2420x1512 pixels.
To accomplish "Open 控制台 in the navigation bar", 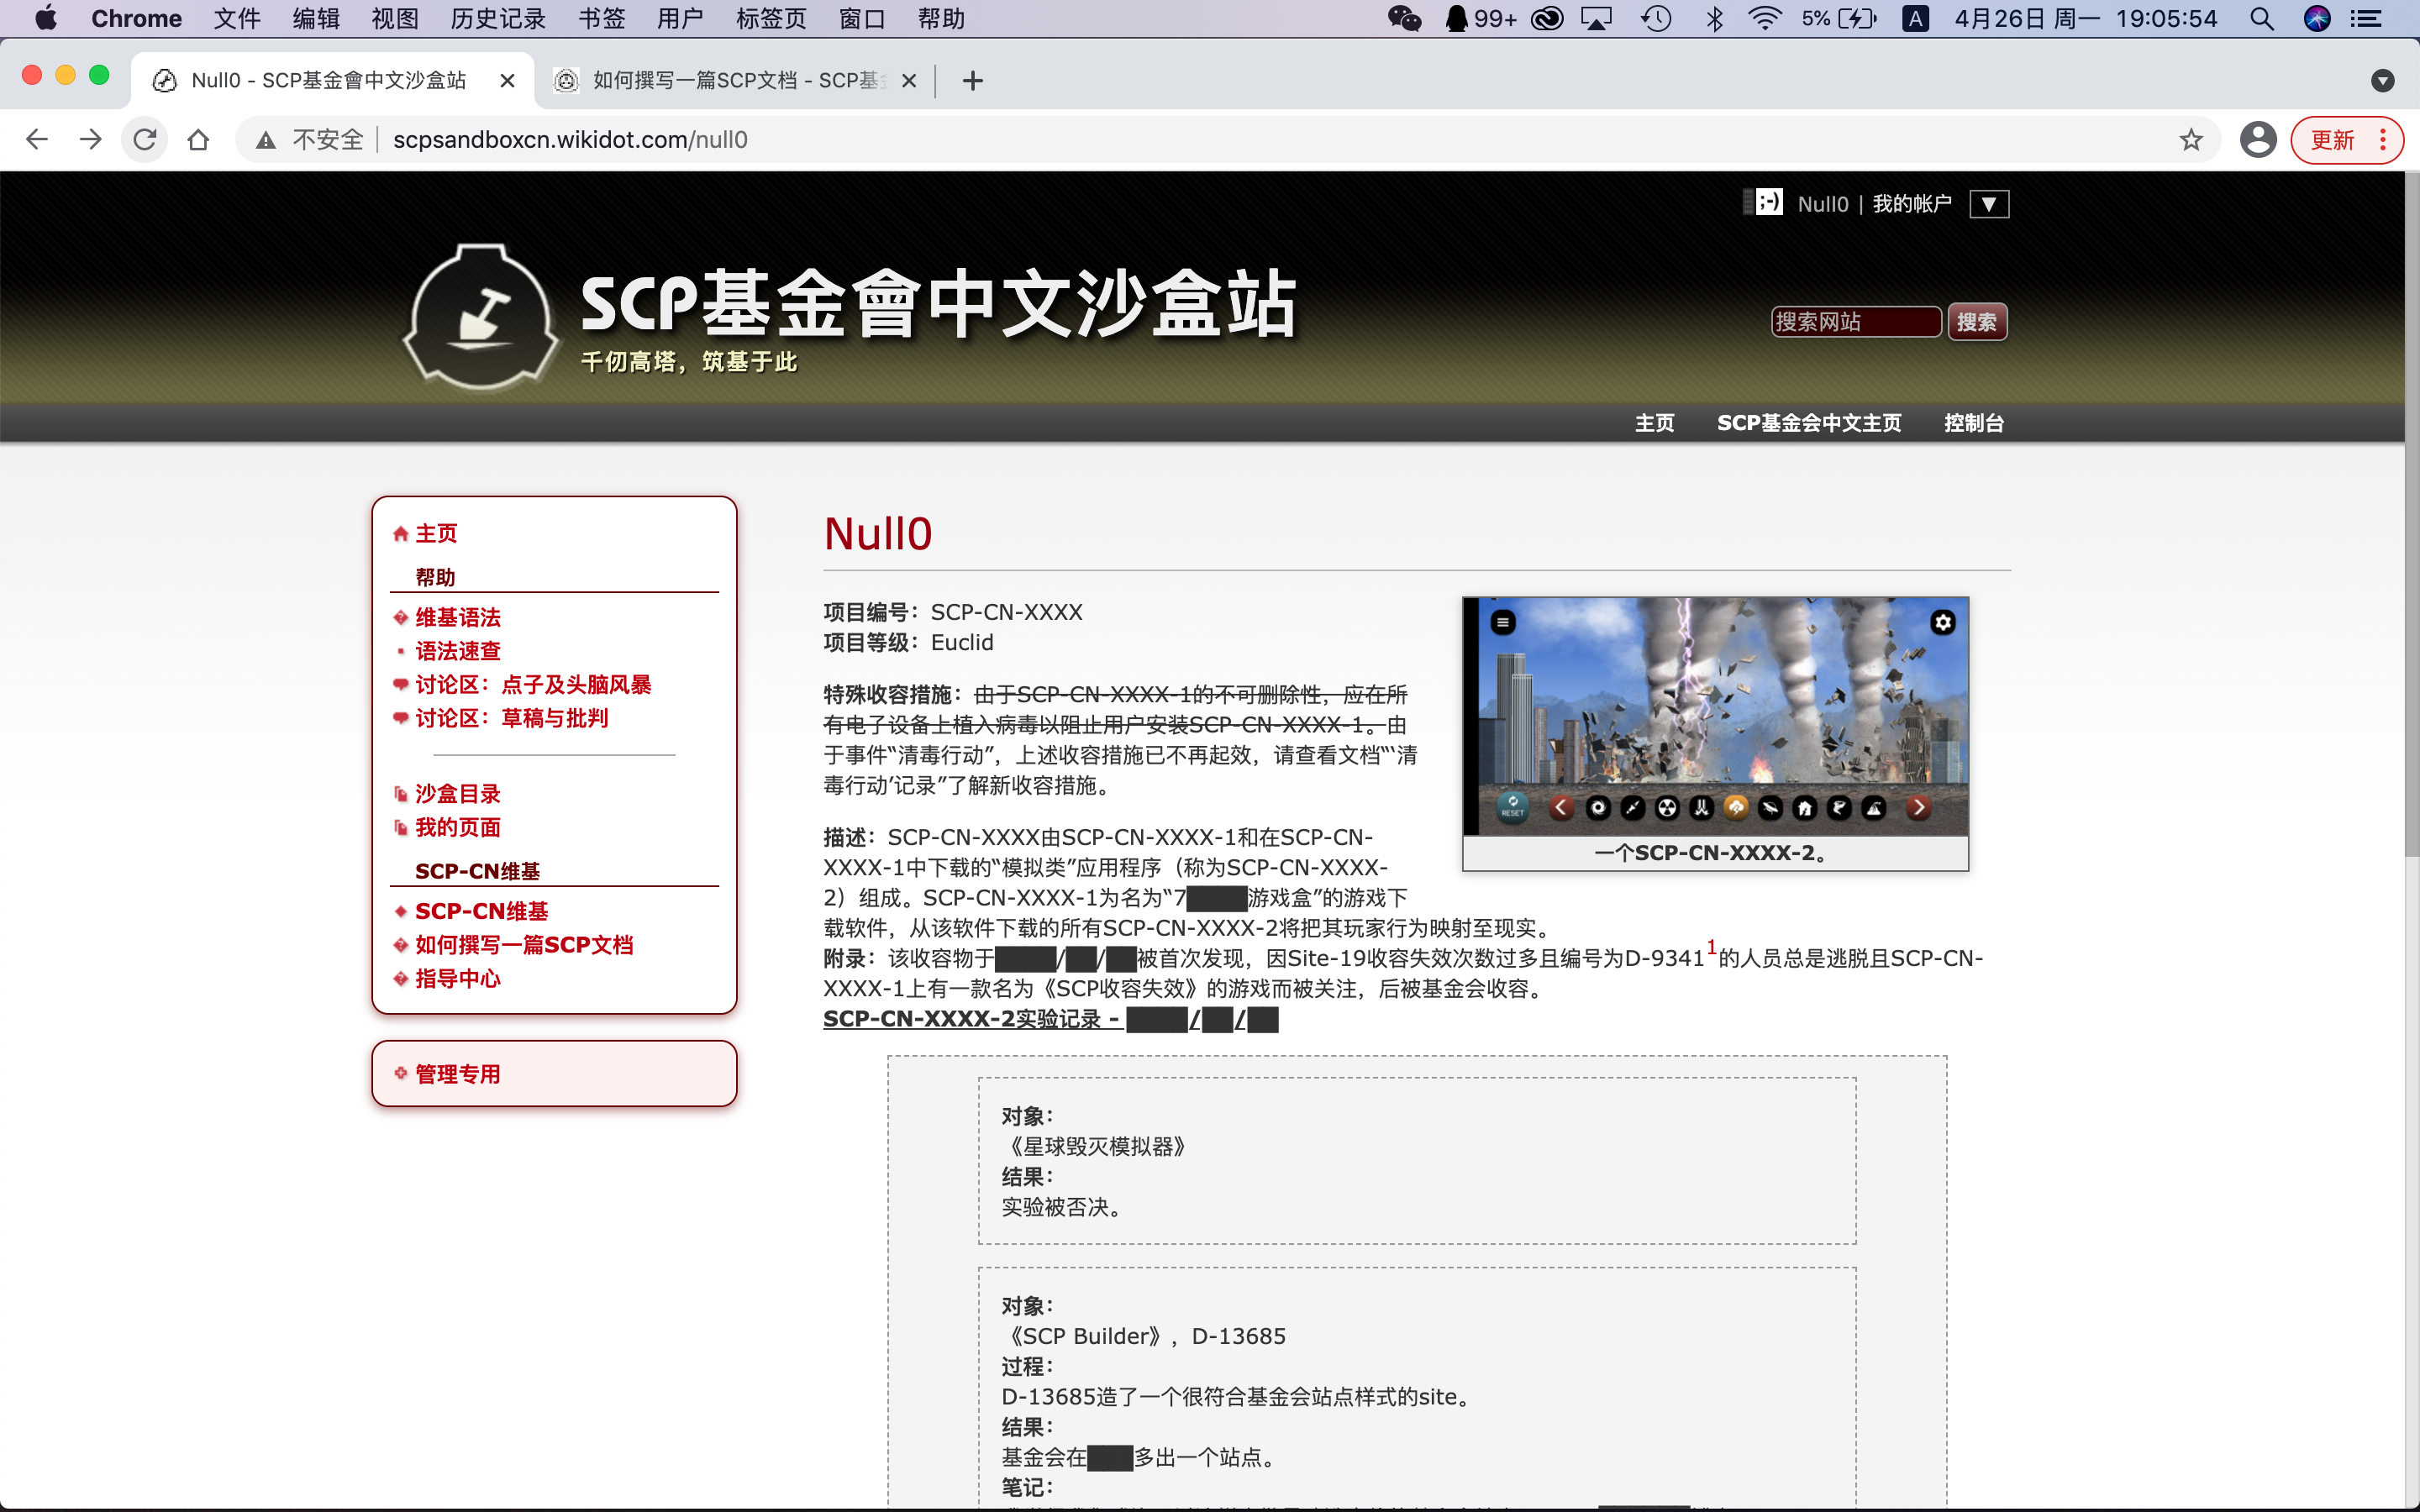I will 1974,423.
